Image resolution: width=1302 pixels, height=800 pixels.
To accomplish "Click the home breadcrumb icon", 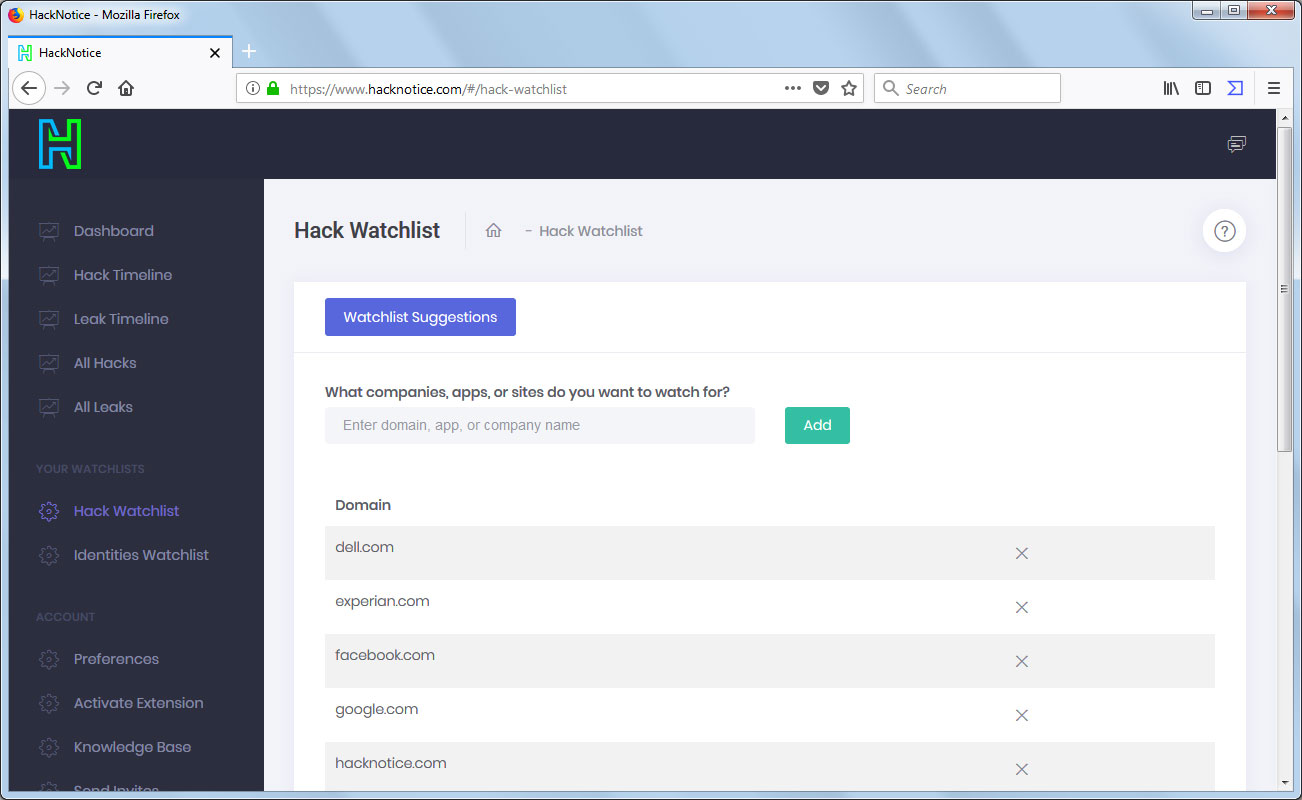I will 493,230.
